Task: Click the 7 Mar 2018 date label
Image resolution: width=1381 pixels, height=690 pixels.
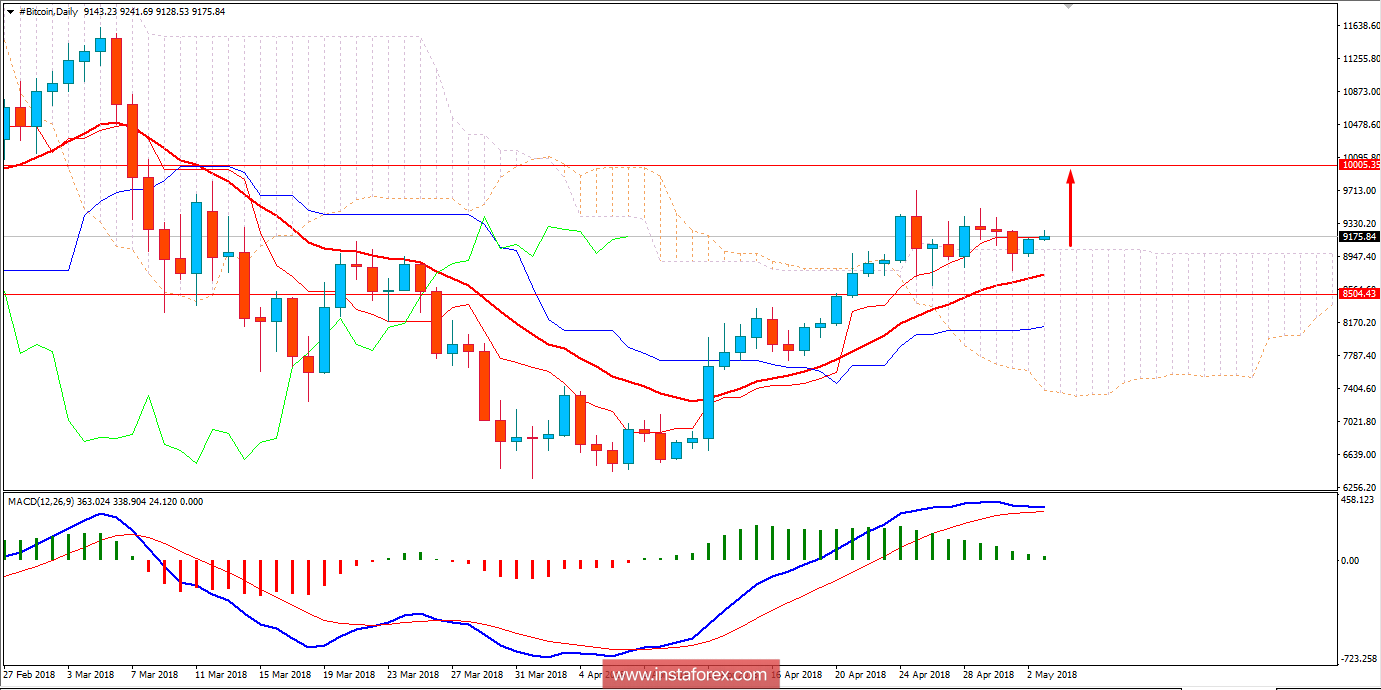Action: [156, 675]
